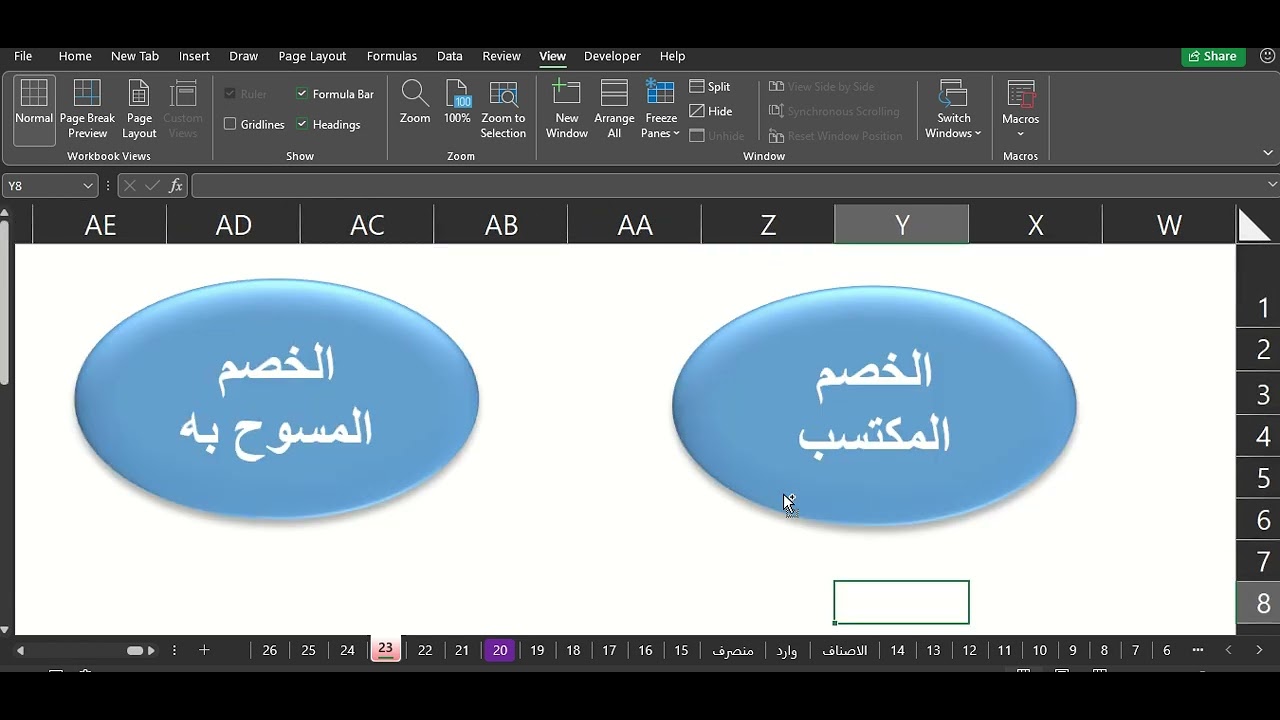Image resolution: width=1280 pixels, height=720 pixels.
Task: Open the Developer tab
Action: tap(612, 56)
